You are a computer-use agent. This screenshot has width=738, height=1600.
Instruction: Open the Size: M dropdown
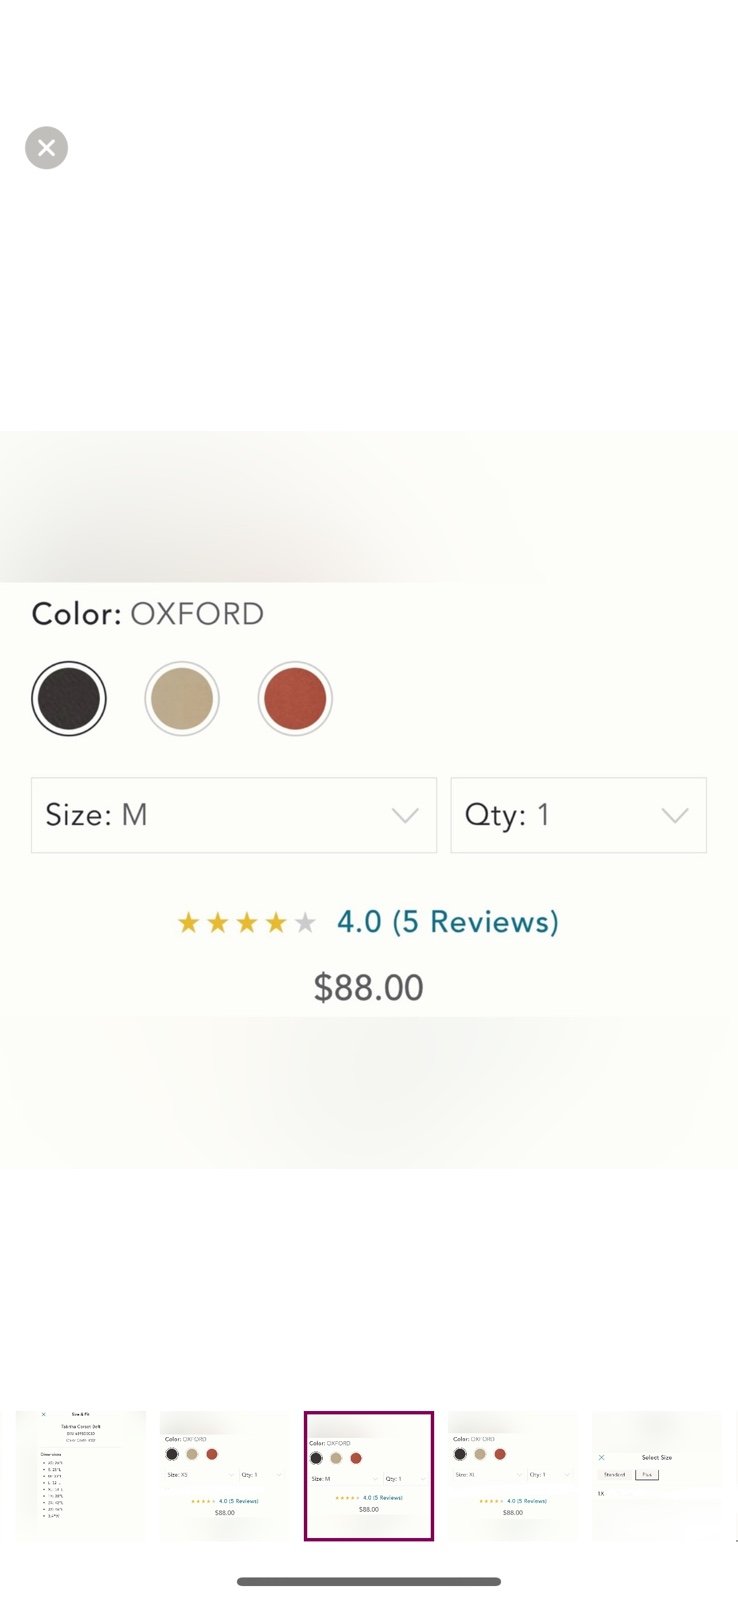(234, 815)
